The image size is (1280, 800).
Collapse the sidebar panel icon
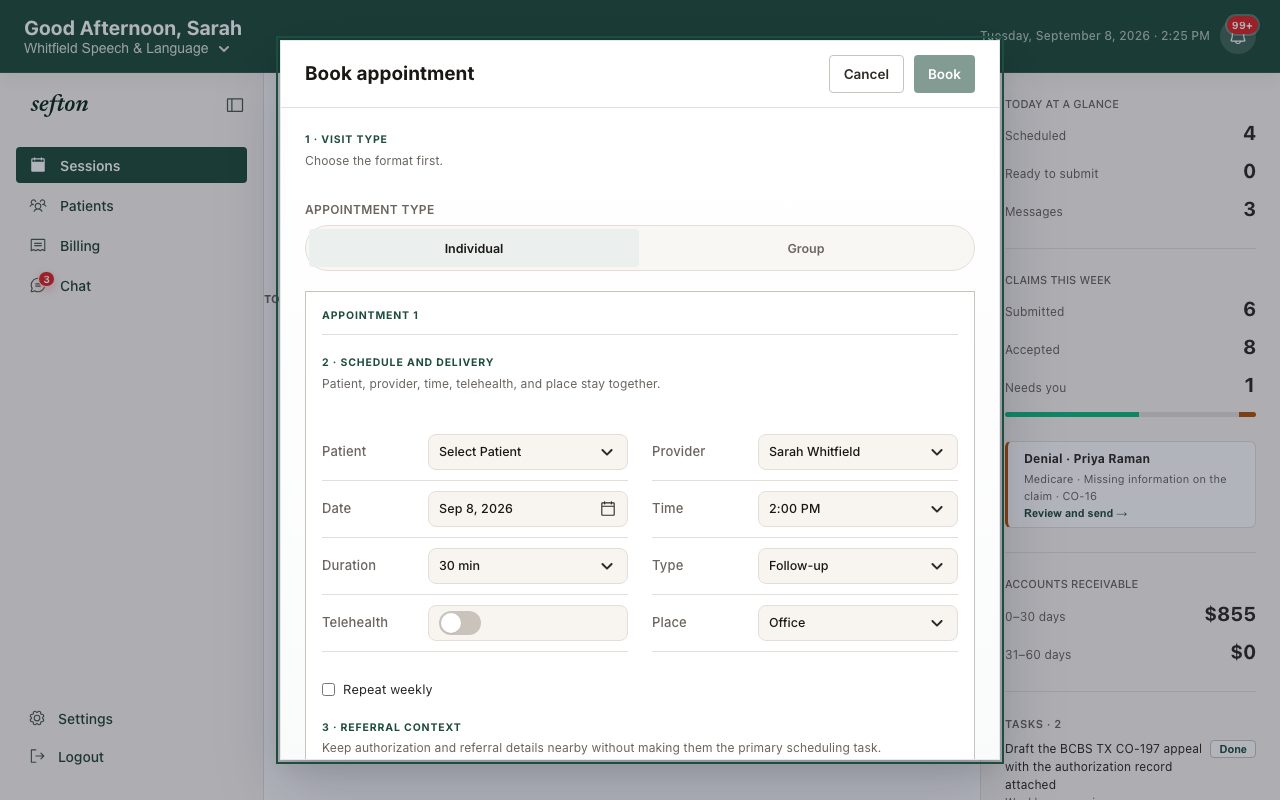(235, 105)
